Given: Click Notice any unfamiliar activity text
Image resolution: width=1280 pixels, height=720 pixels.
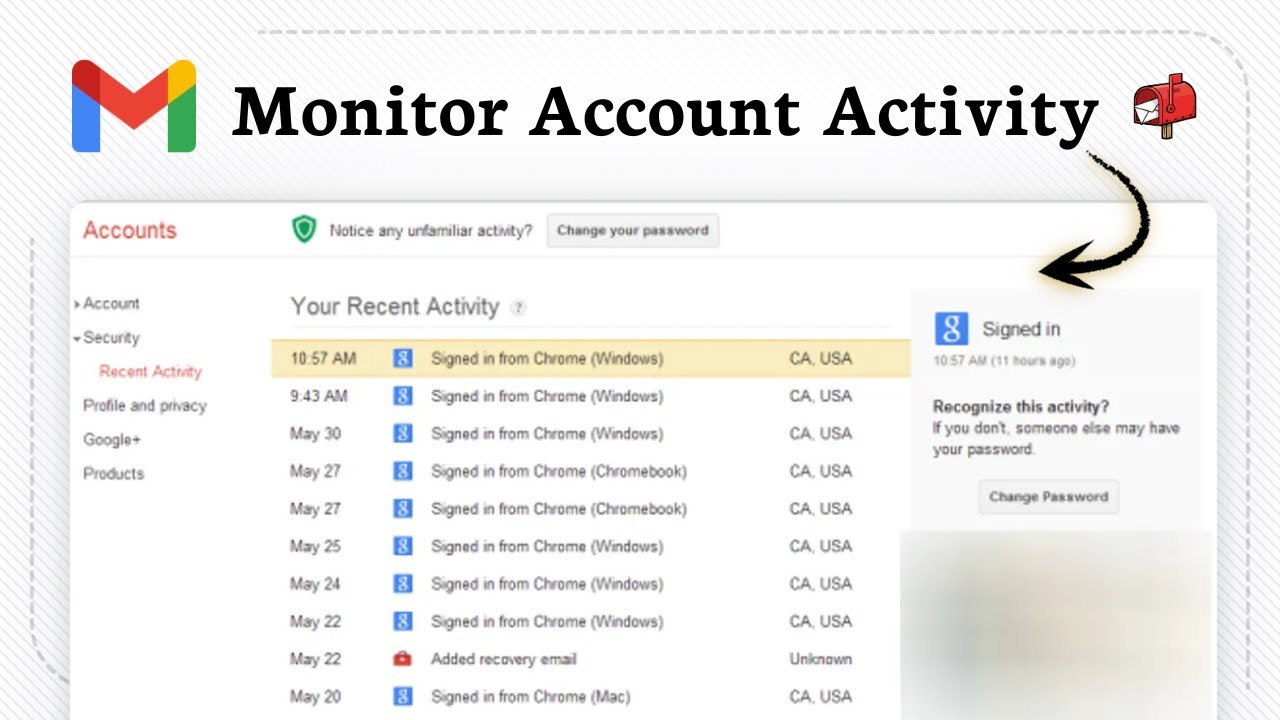Looking at the screenshot, I should click(431, 230).
